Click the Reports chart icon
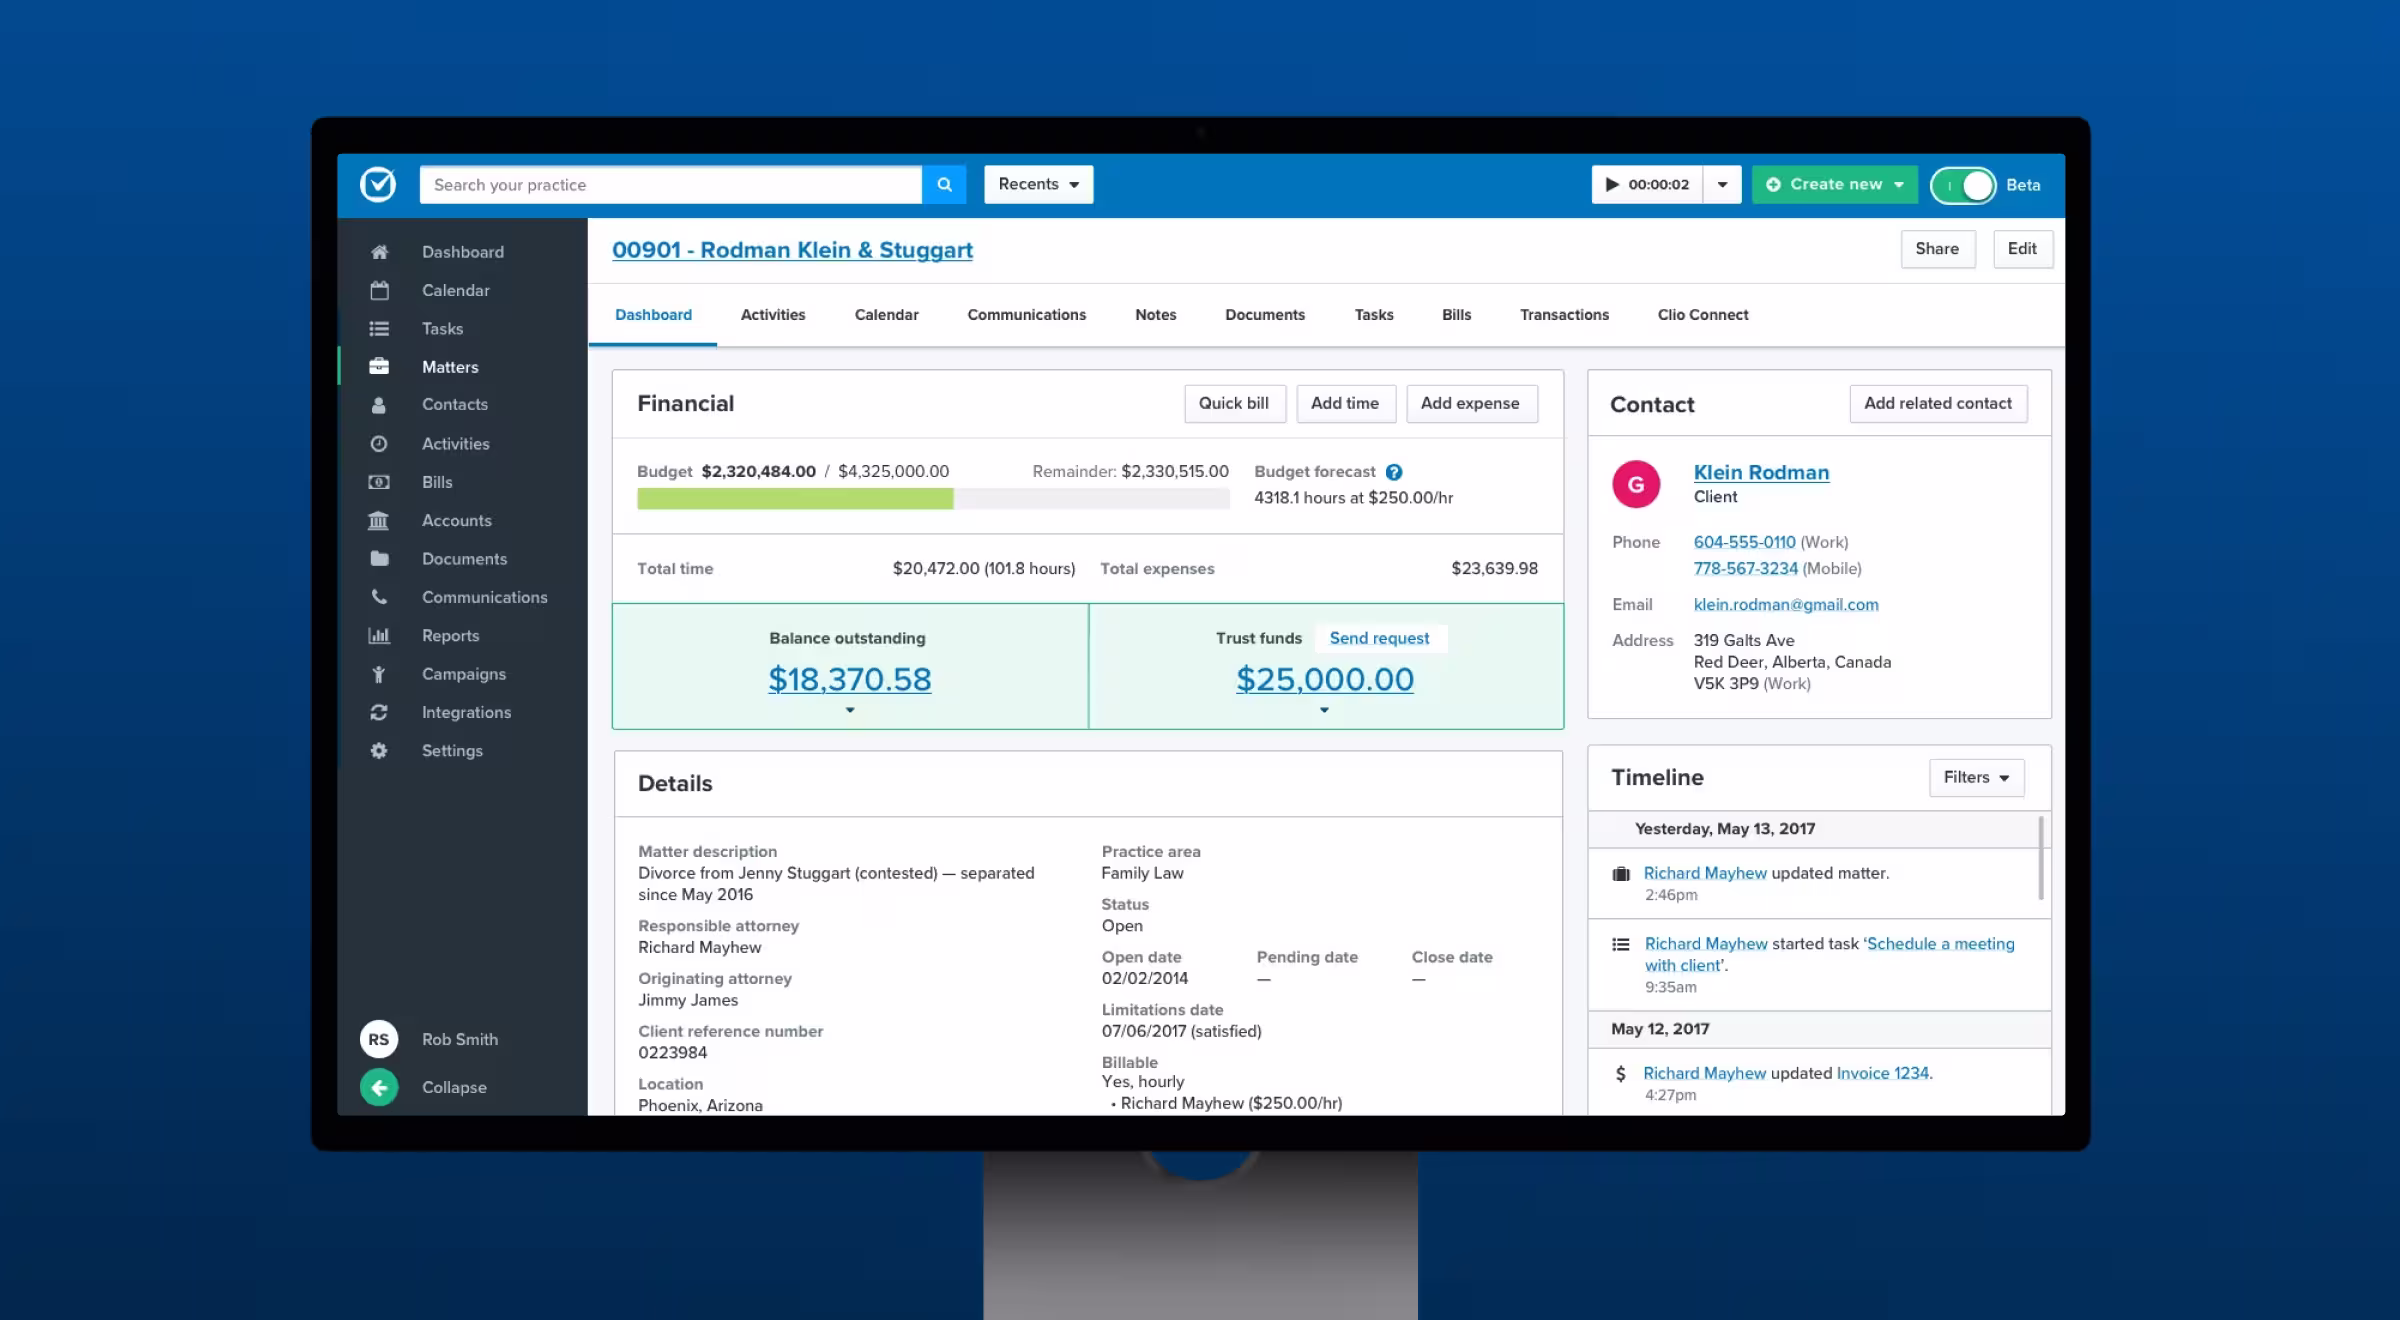 379,635
